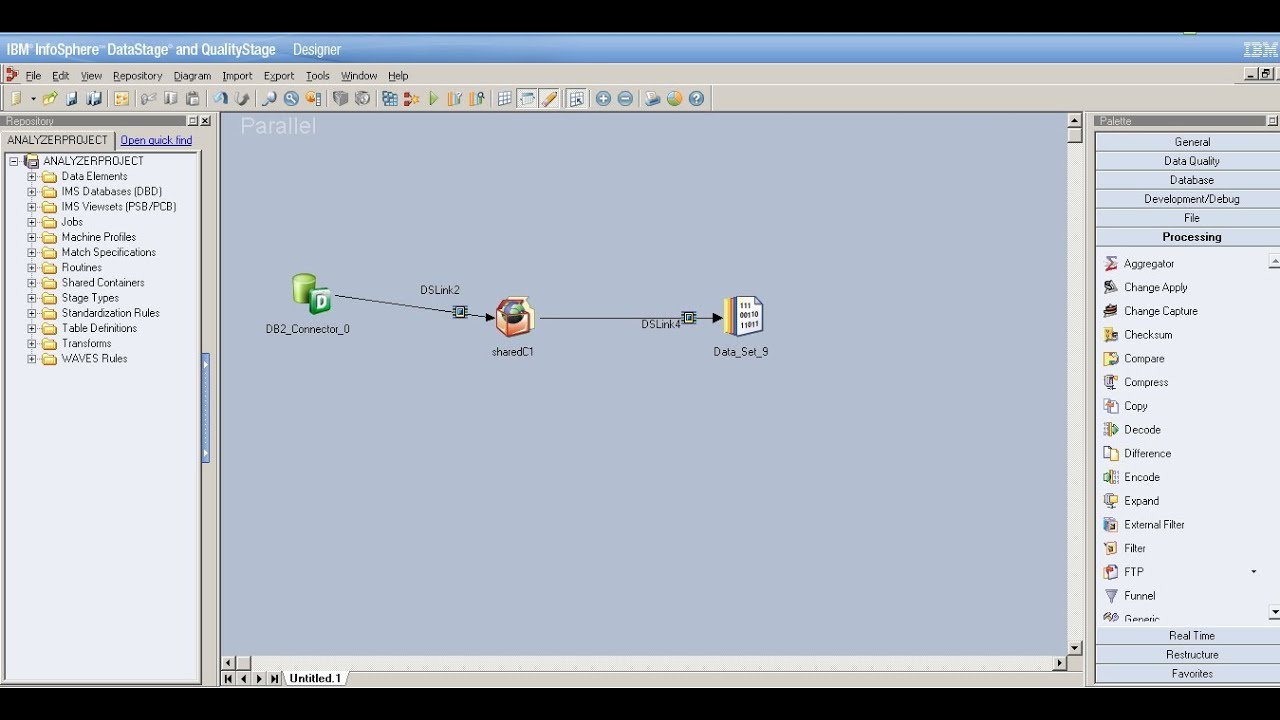Open the Repository menu

[x=137, y=76]
